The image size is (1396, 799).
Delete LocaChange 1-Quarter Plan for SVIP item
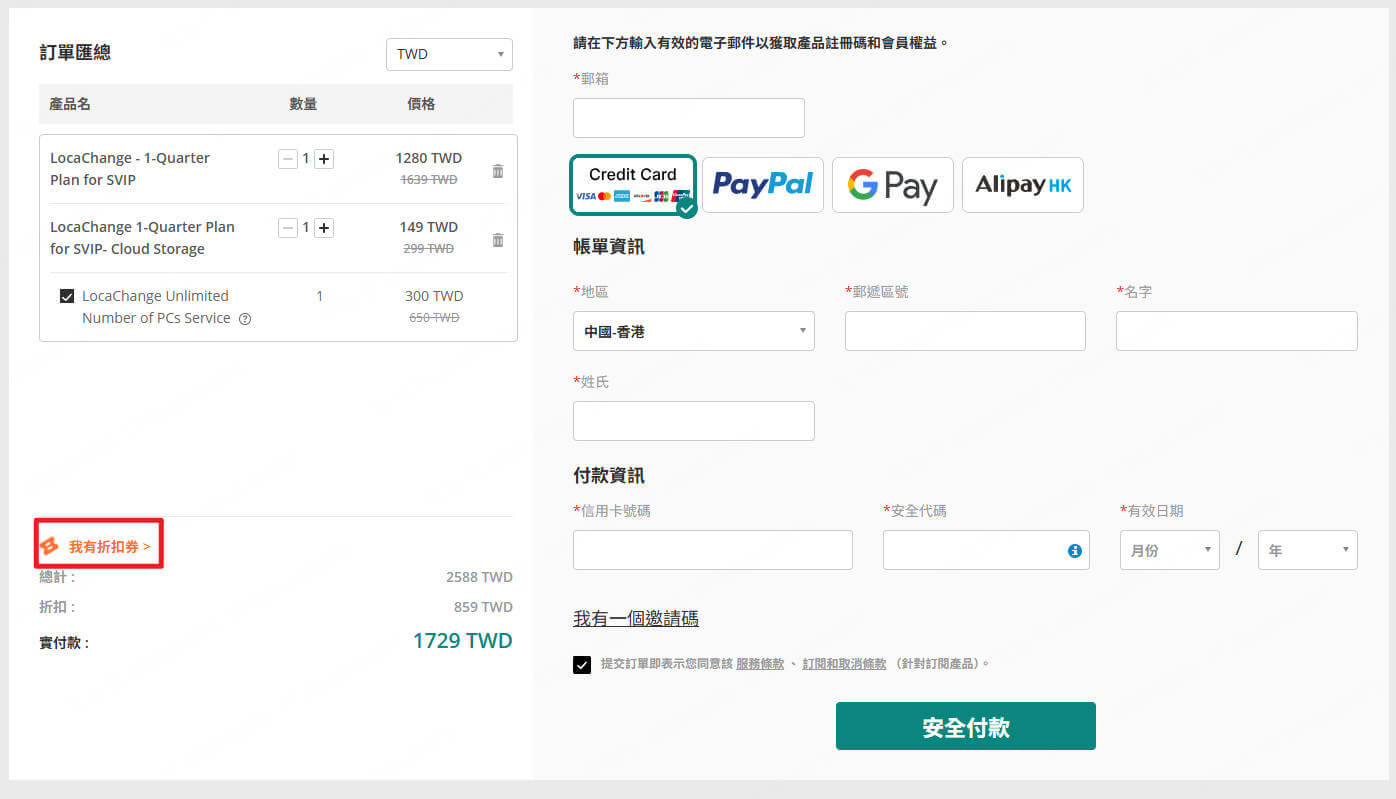[498, 171]
